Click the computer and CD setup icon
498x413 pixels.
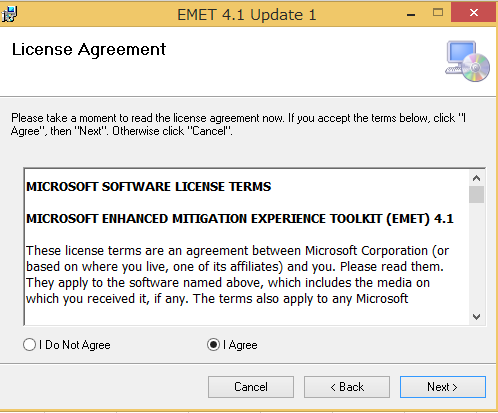pos(467,61)
